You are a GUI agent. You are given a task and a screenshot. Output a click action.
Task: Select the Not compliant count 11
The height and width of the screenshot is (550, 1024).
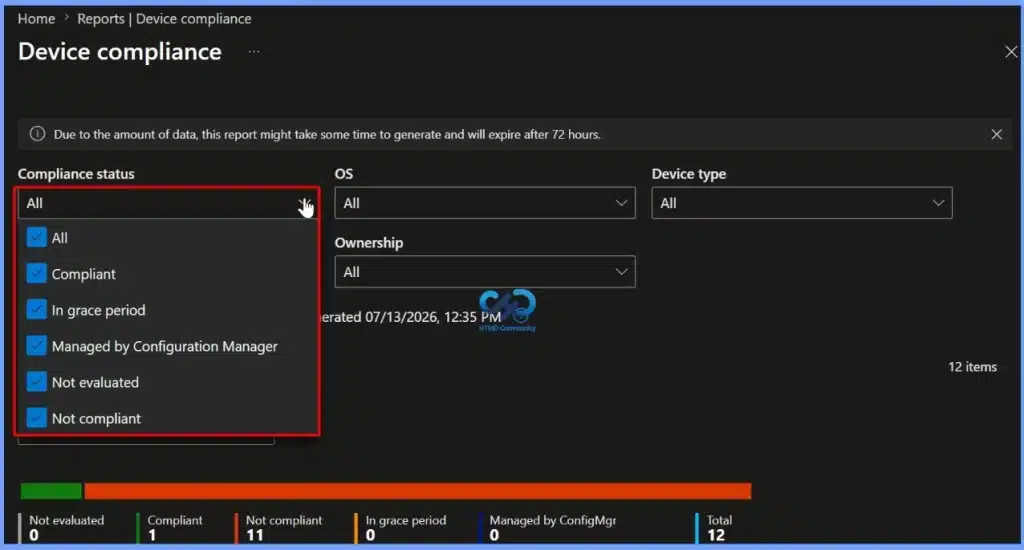[255, 536]
